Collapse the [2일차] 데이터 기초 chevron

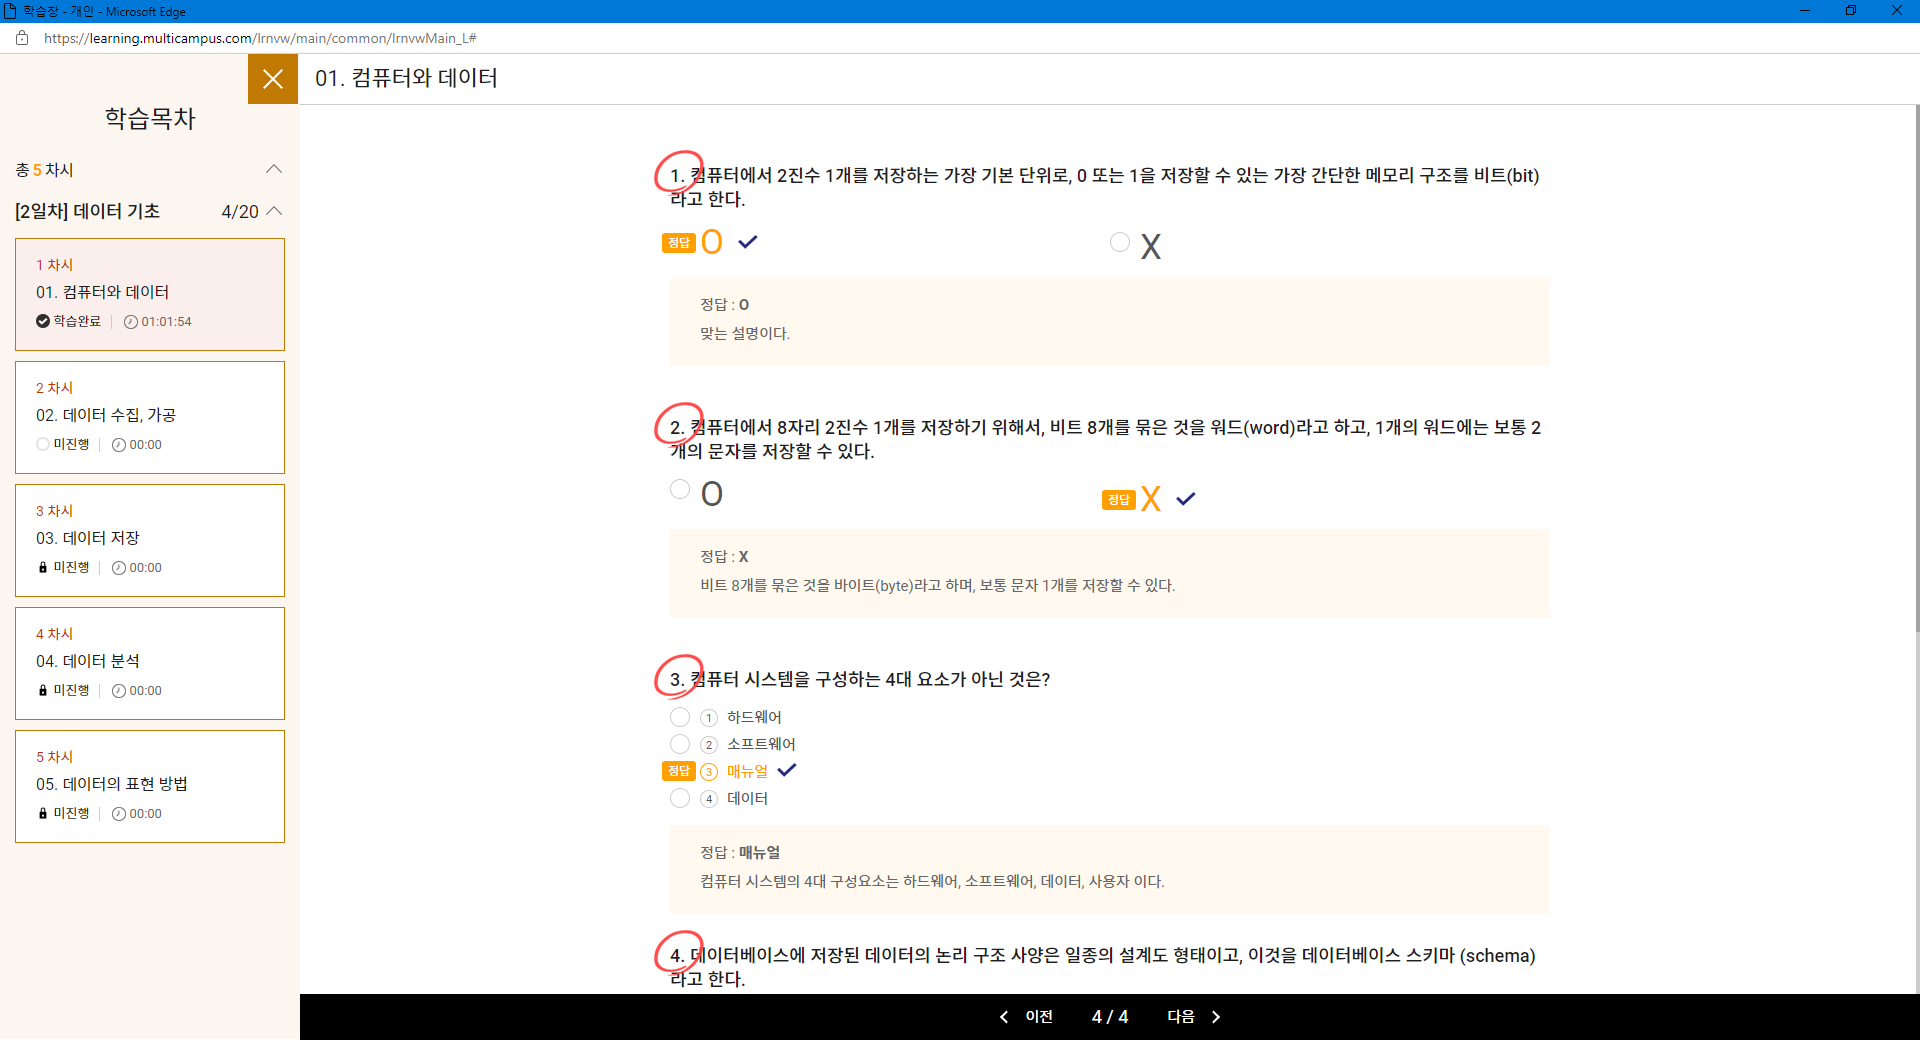(275, 211)
